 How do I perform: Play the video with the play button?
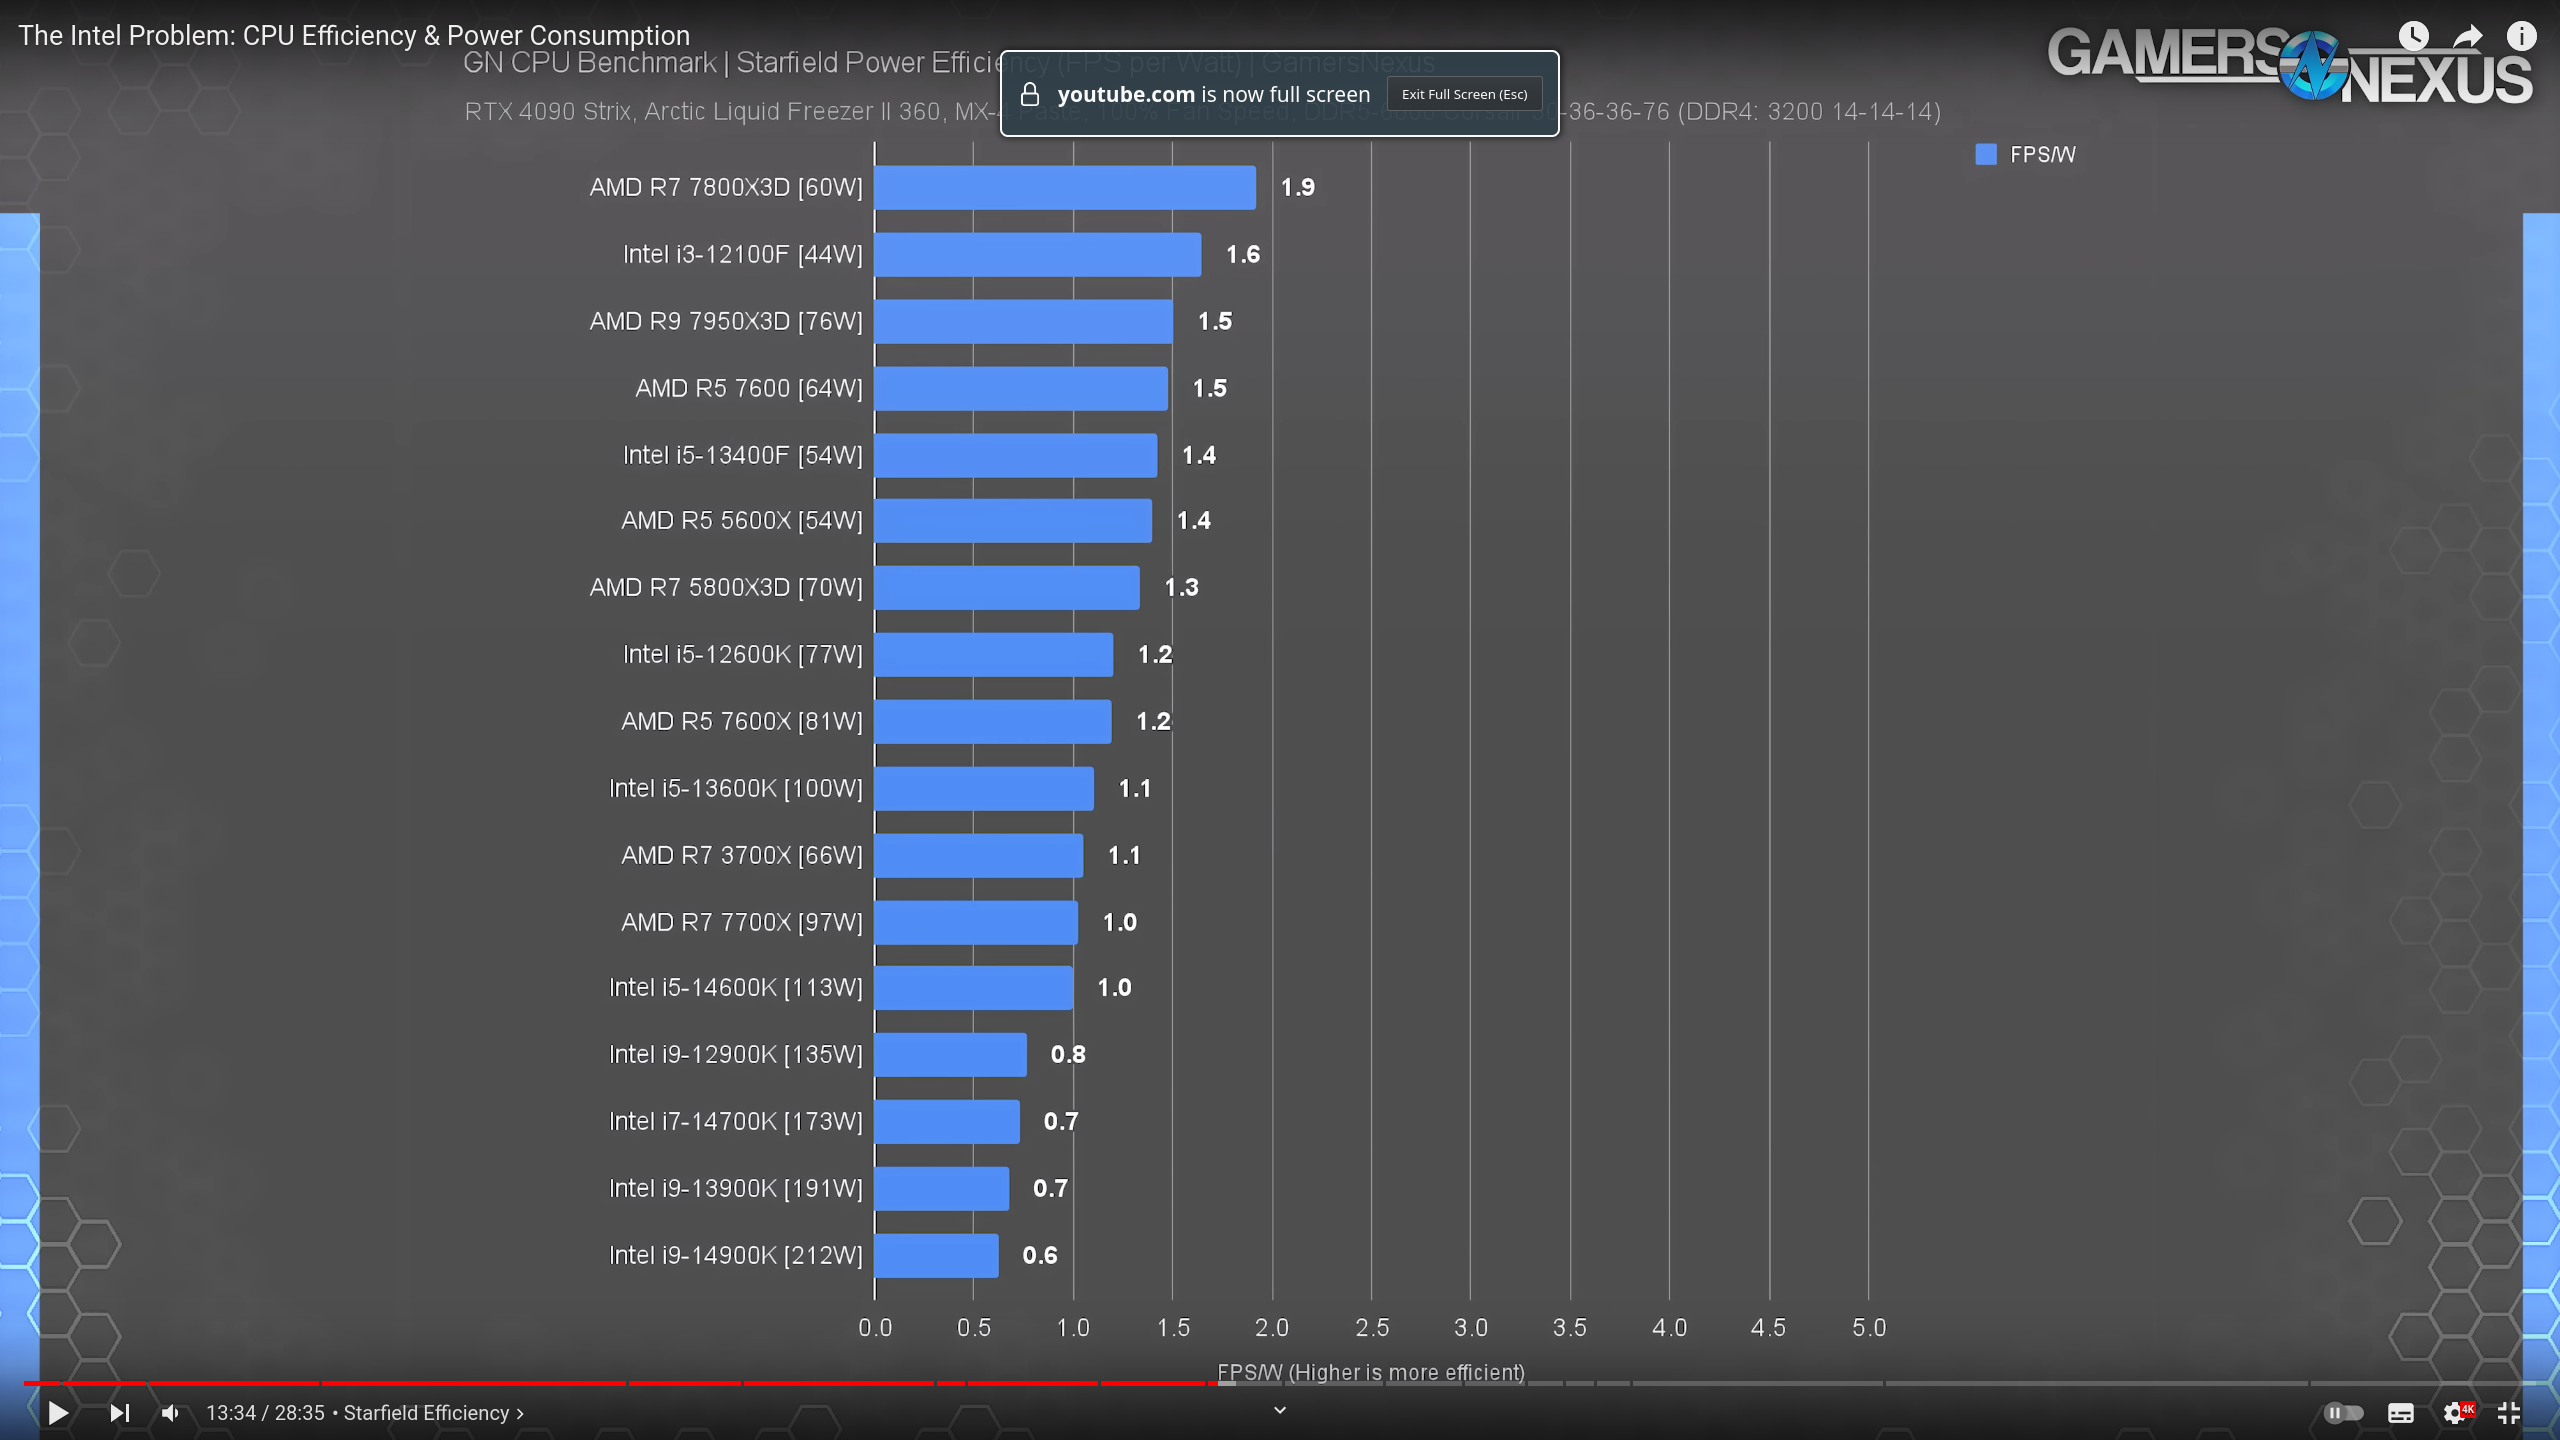click(57, 1413)
